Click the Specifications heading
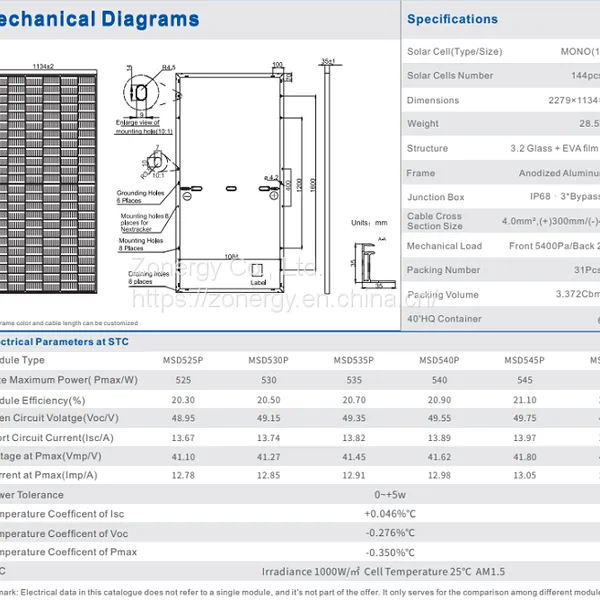 (x=452, y=19)
